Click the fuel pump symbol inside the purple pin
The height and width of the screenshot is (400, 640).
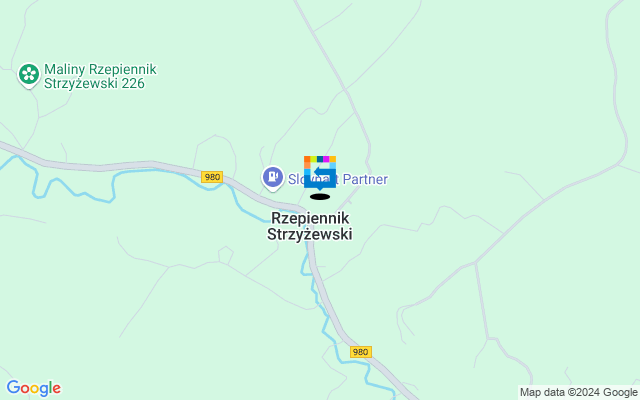273,176
